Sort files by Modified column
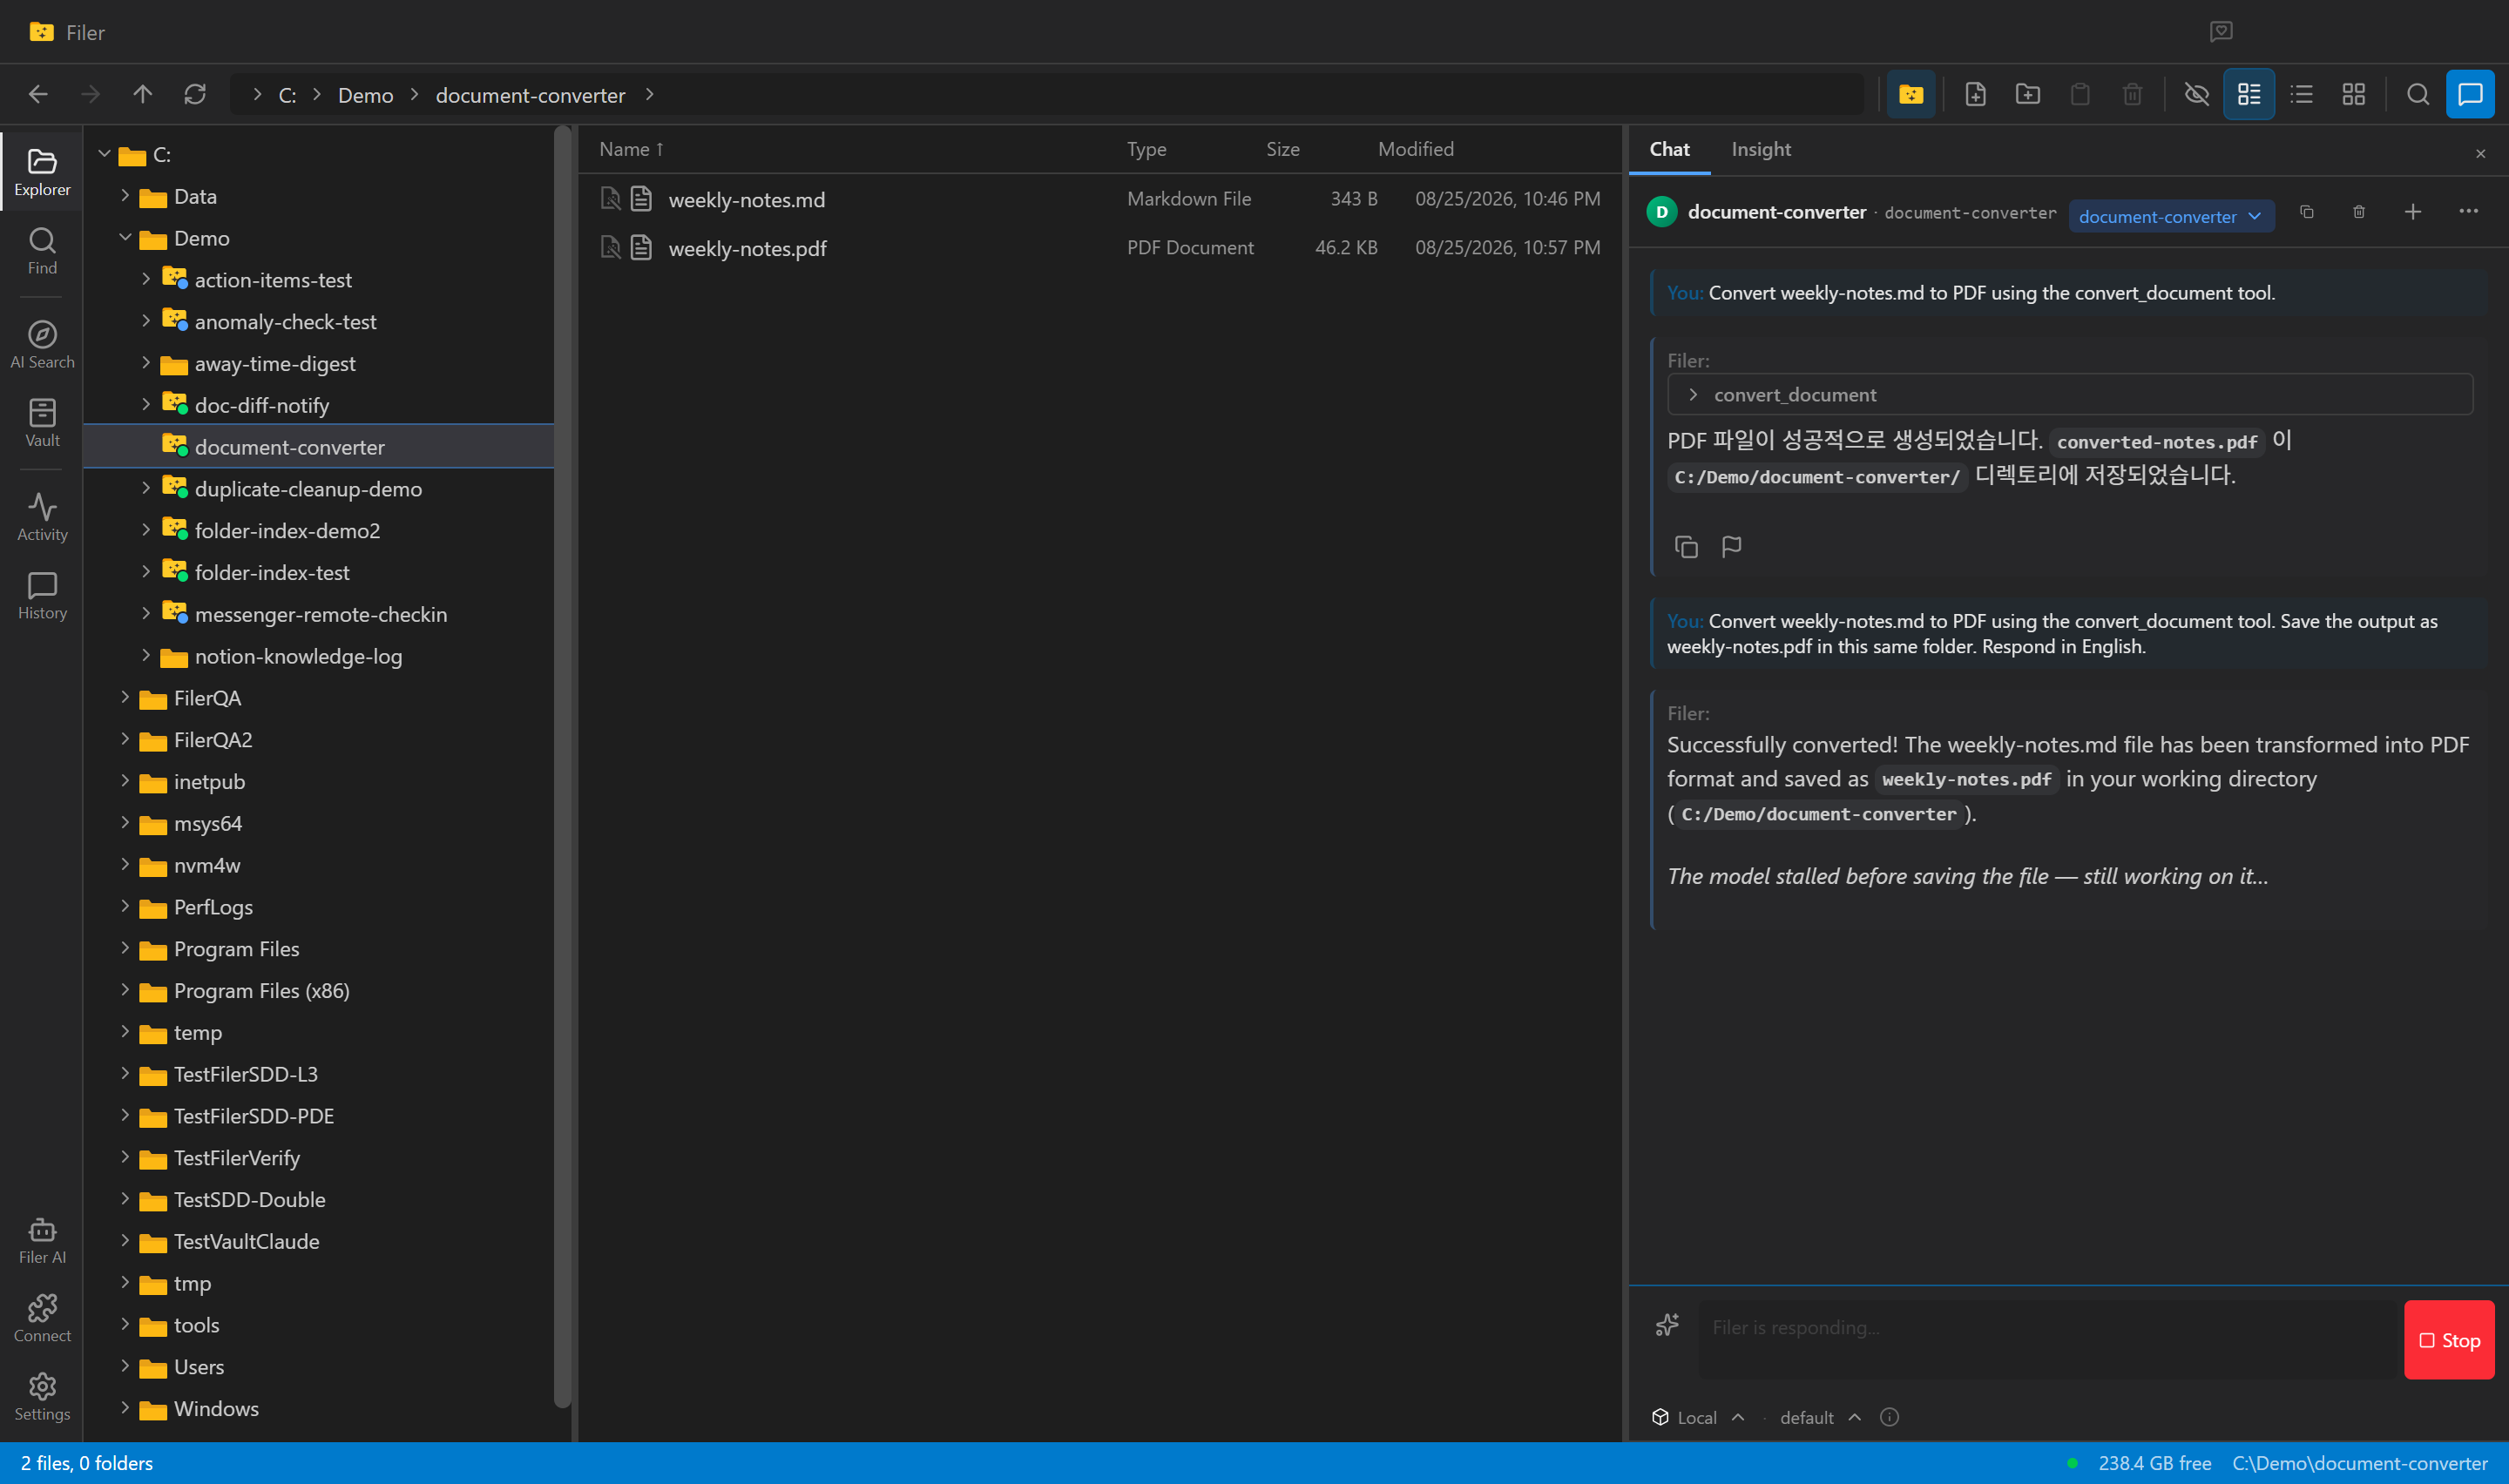Viewport: 2509px width, 1484px height. [x=1415, y=149]
